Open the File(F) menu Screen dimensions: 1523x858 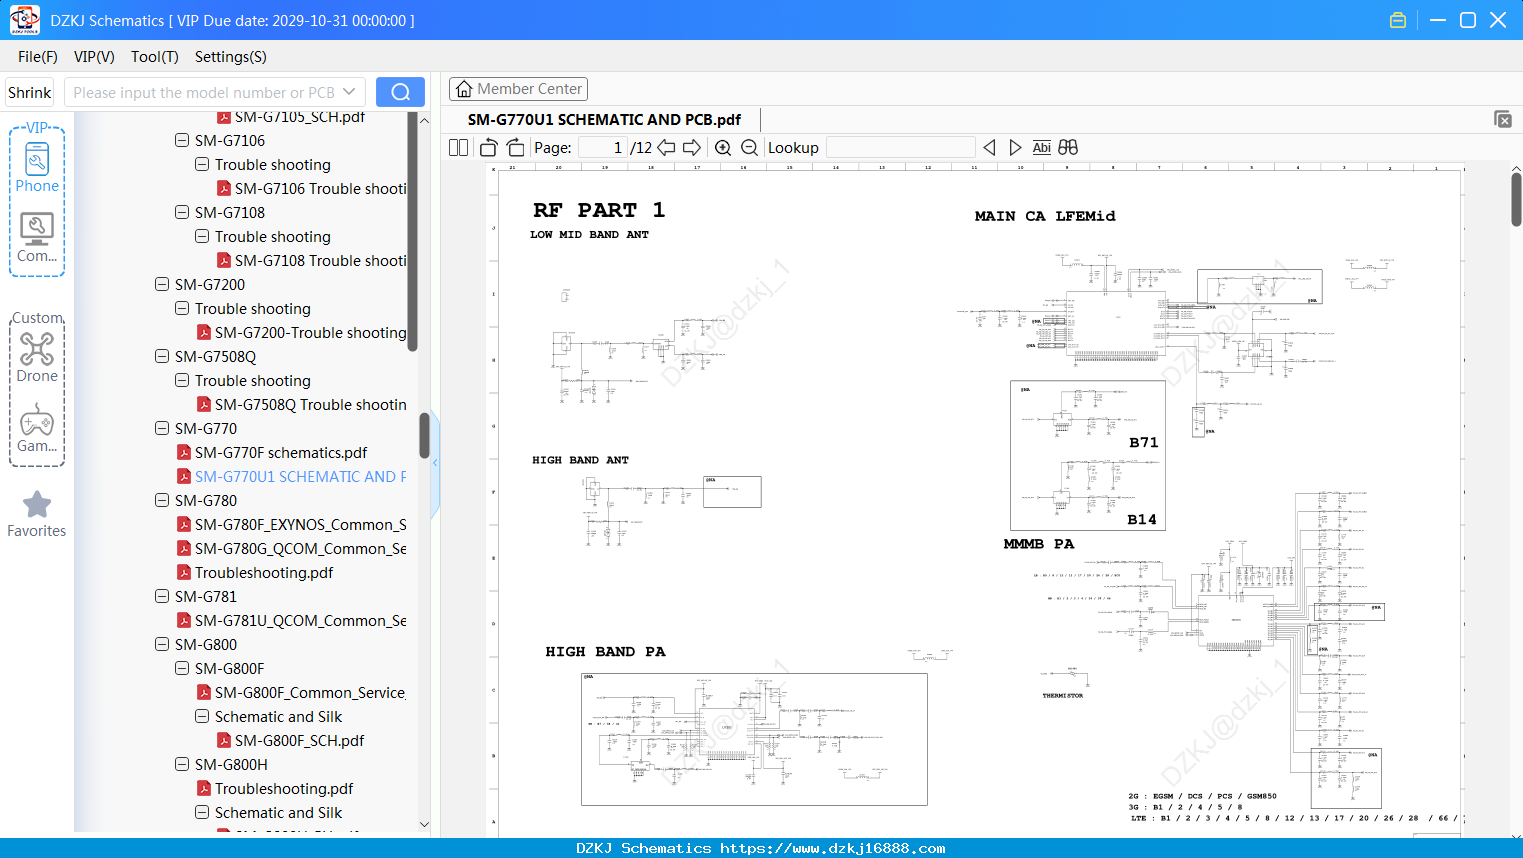38,57
